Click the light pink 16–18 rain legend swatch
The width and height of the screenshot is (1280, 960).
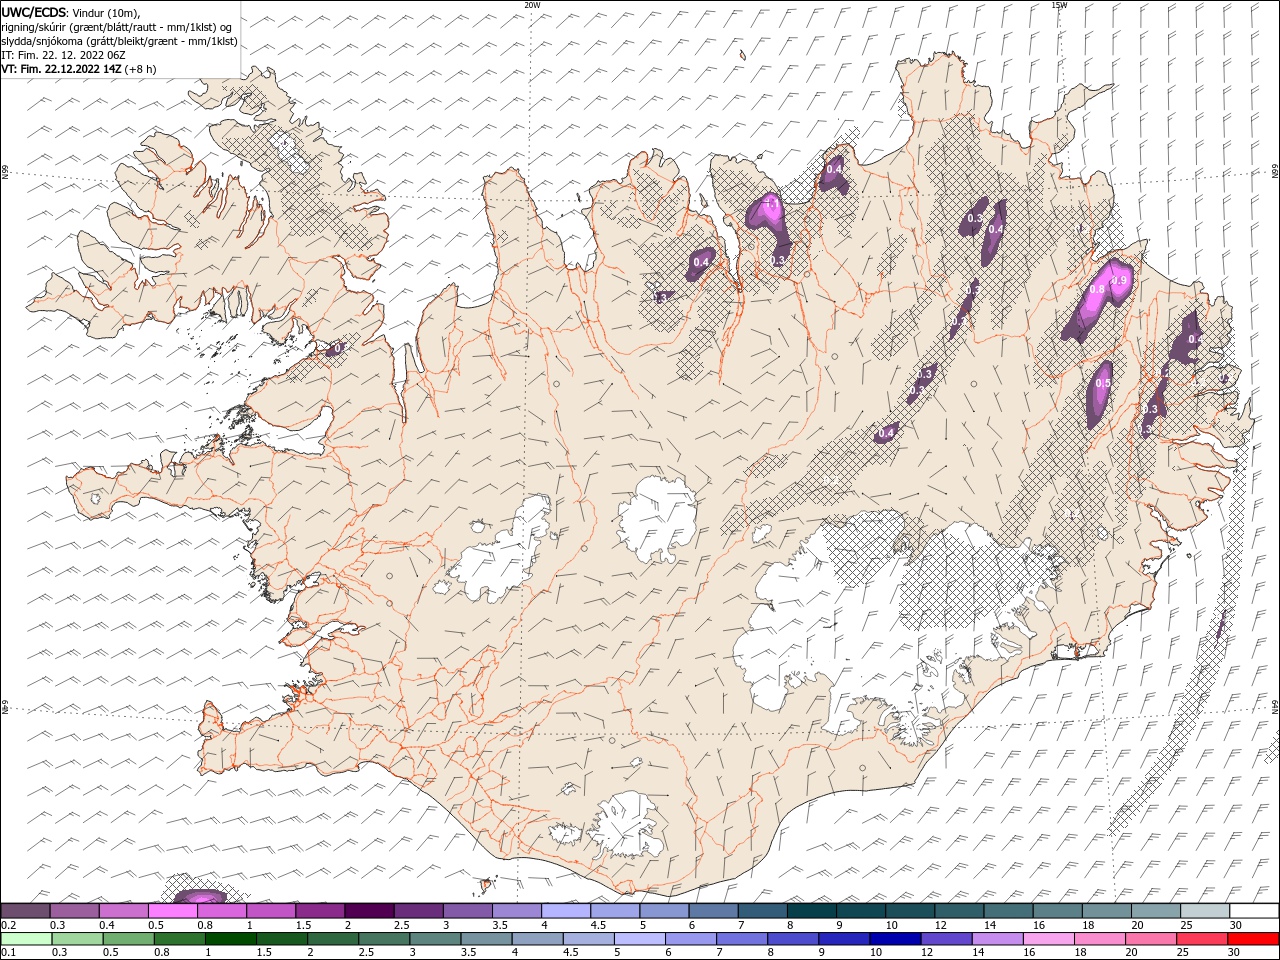tap(1047, 939)
